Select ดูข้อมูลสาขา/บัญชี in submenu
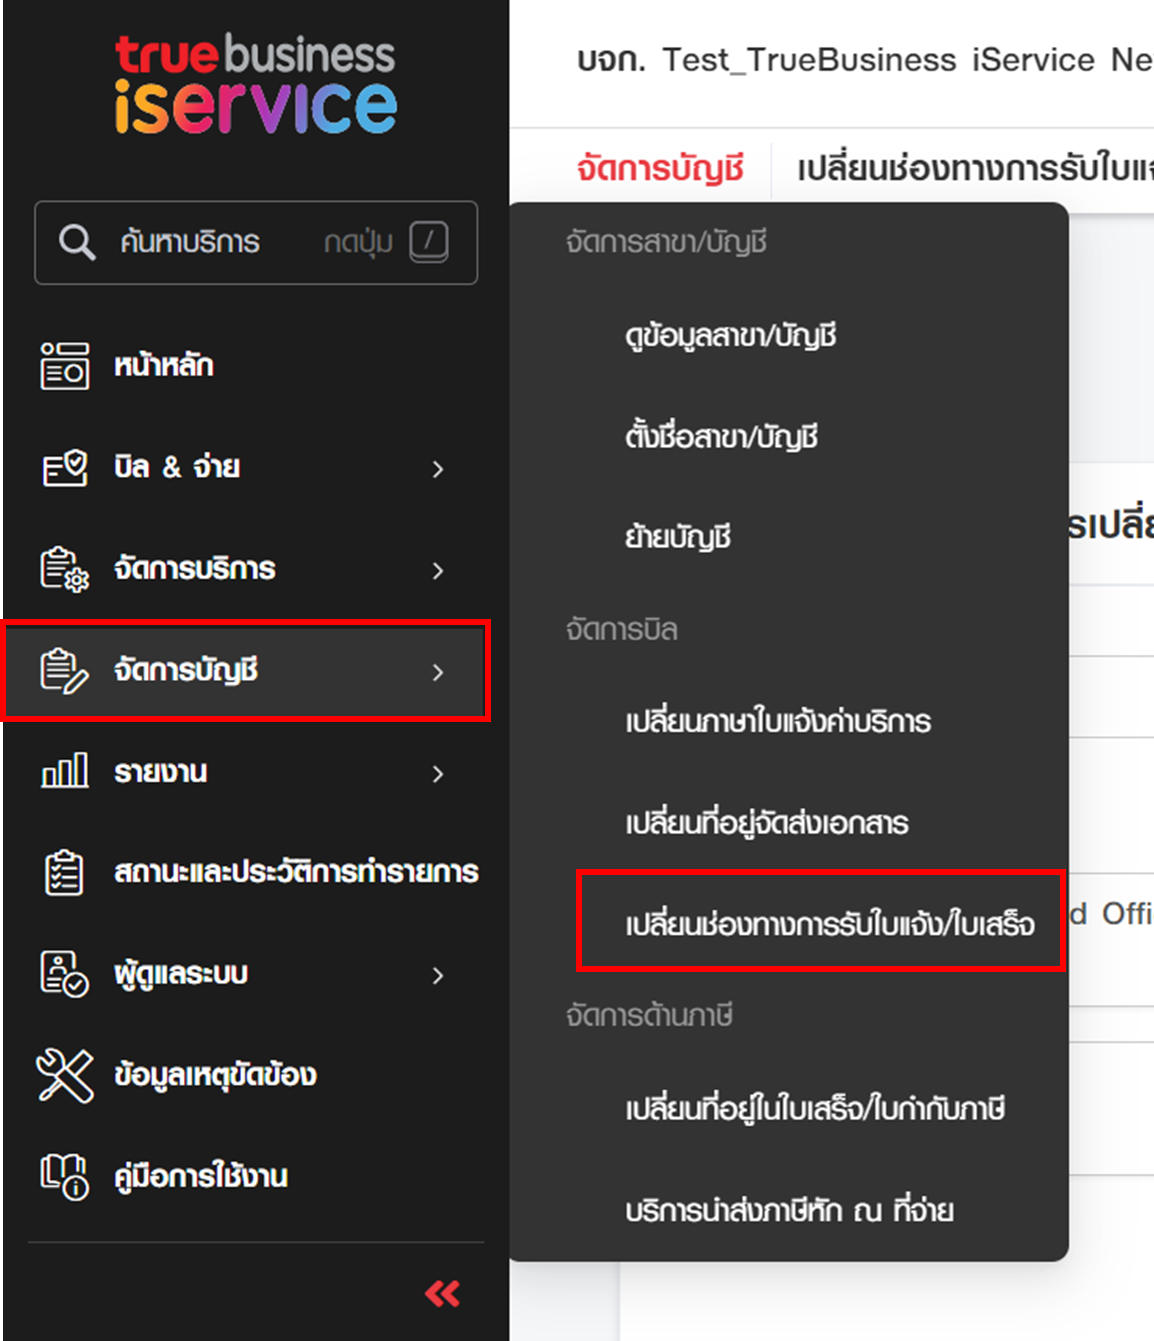 [731, 336]
